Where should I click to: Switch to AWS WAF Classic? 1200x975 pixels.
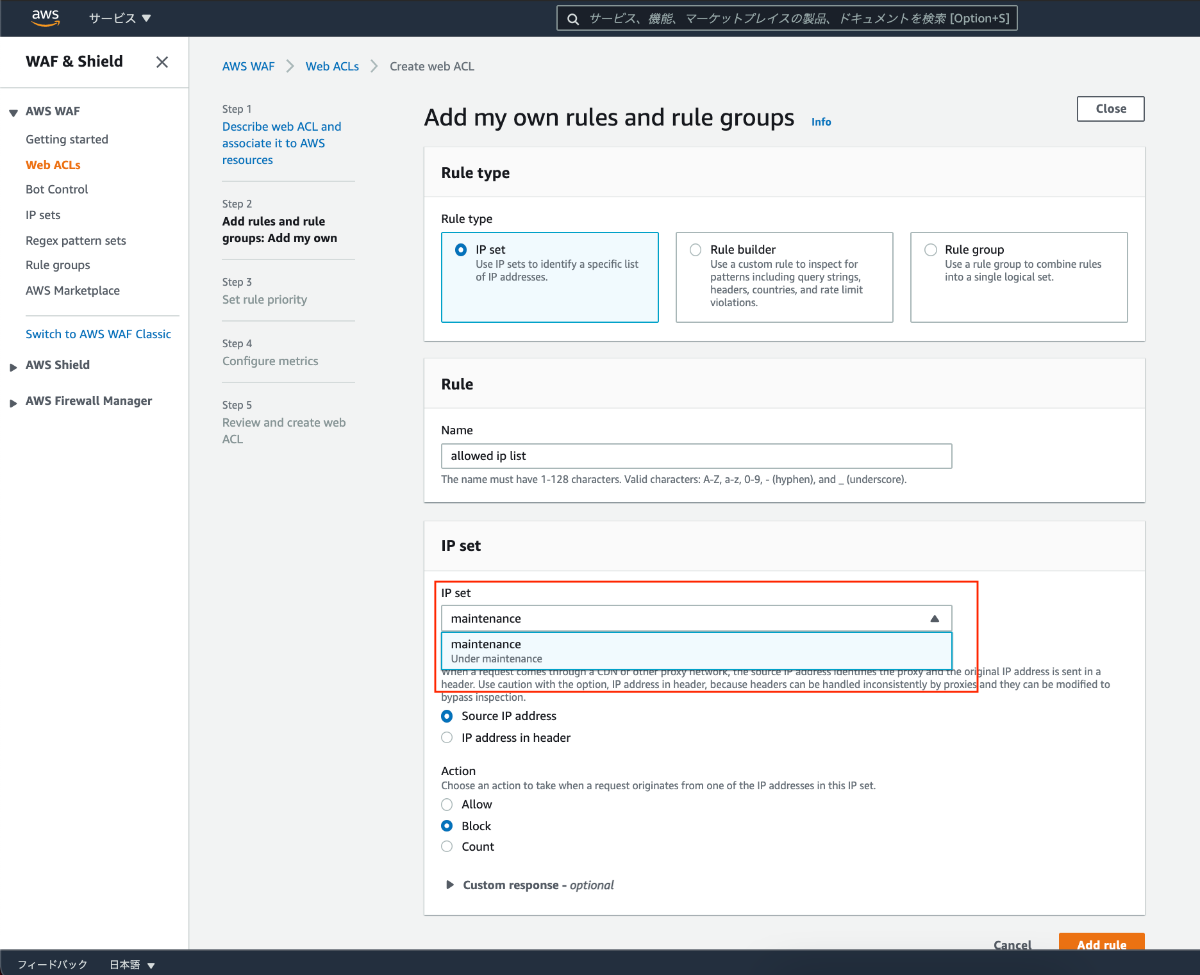(98, 334)
